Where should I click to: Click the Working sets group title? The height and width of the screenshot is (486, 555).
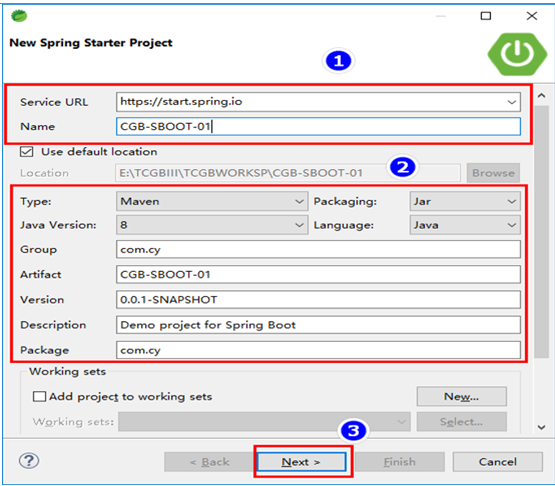coord(67,371)
